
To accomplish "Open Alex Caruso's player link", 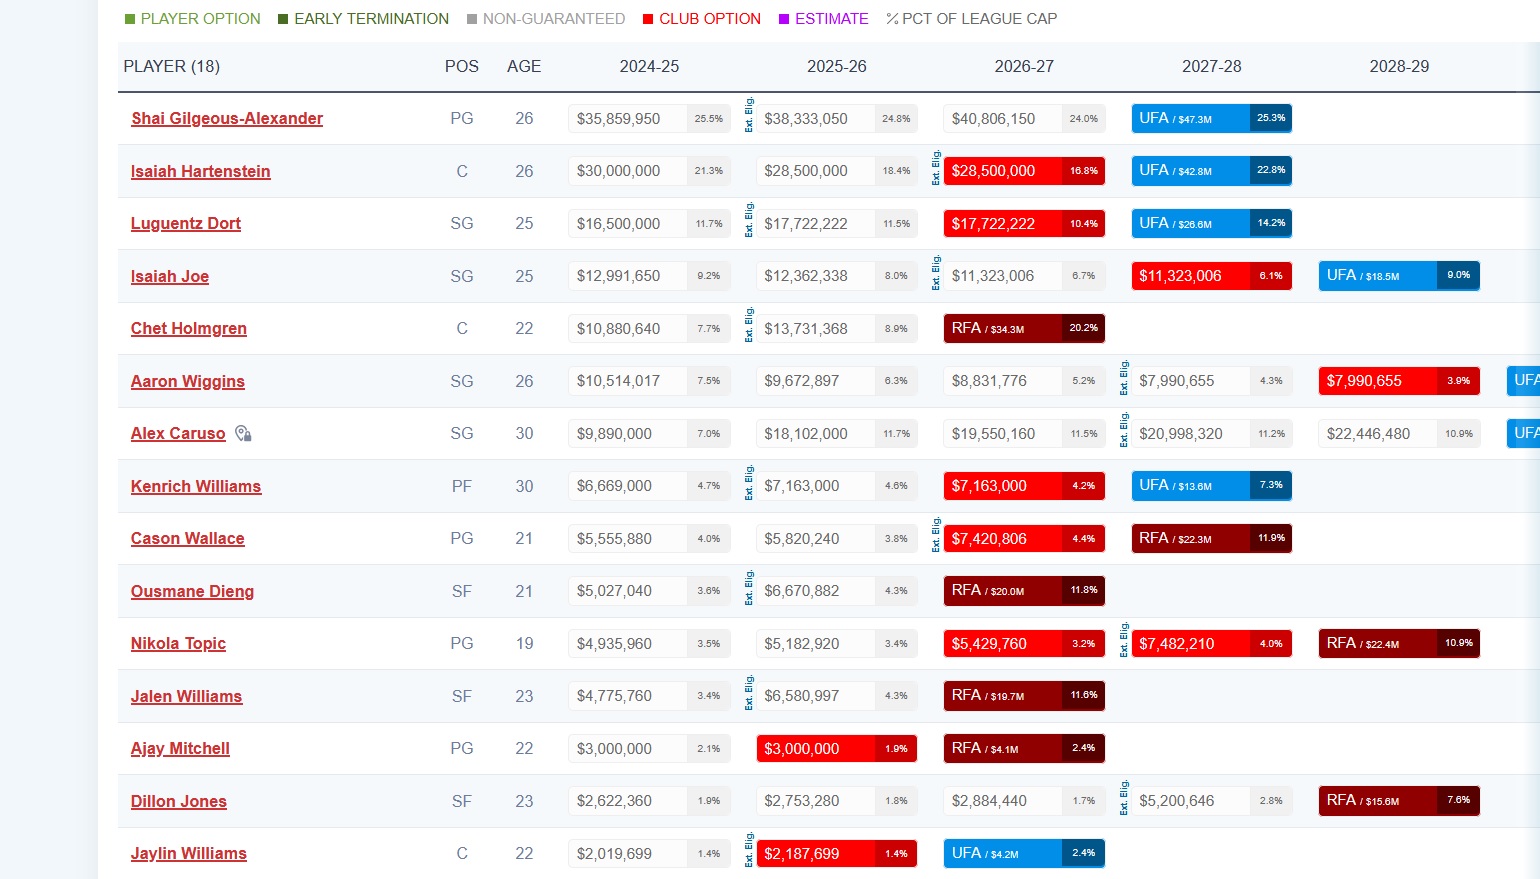I will click(178, 433).
